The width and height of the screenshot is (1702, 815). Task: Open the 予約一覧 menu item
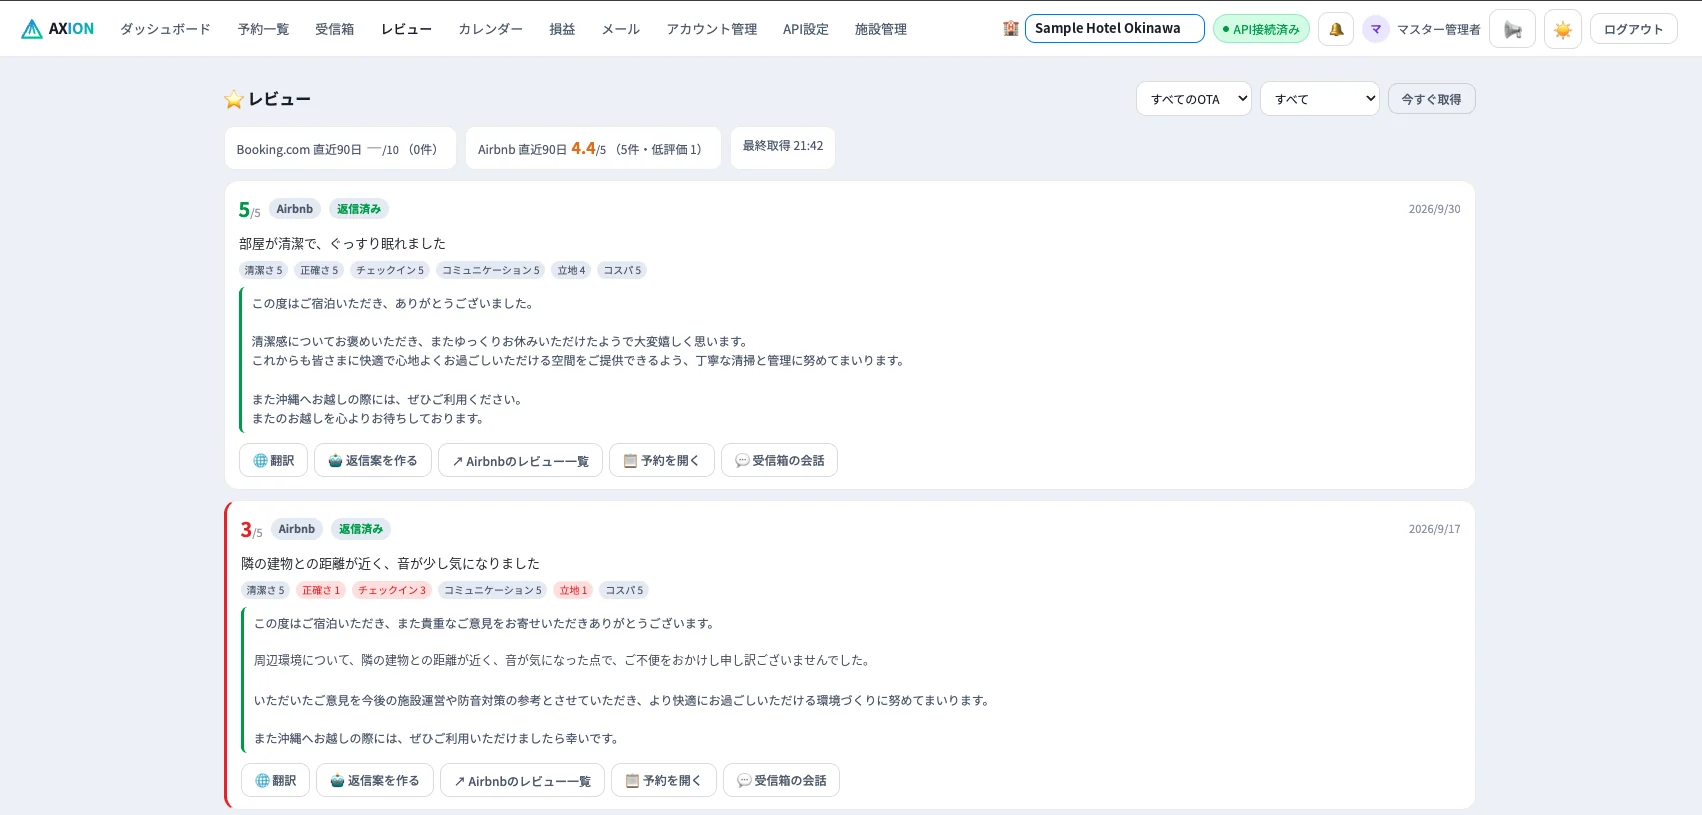pyautogui.click(x=263, y=29)
